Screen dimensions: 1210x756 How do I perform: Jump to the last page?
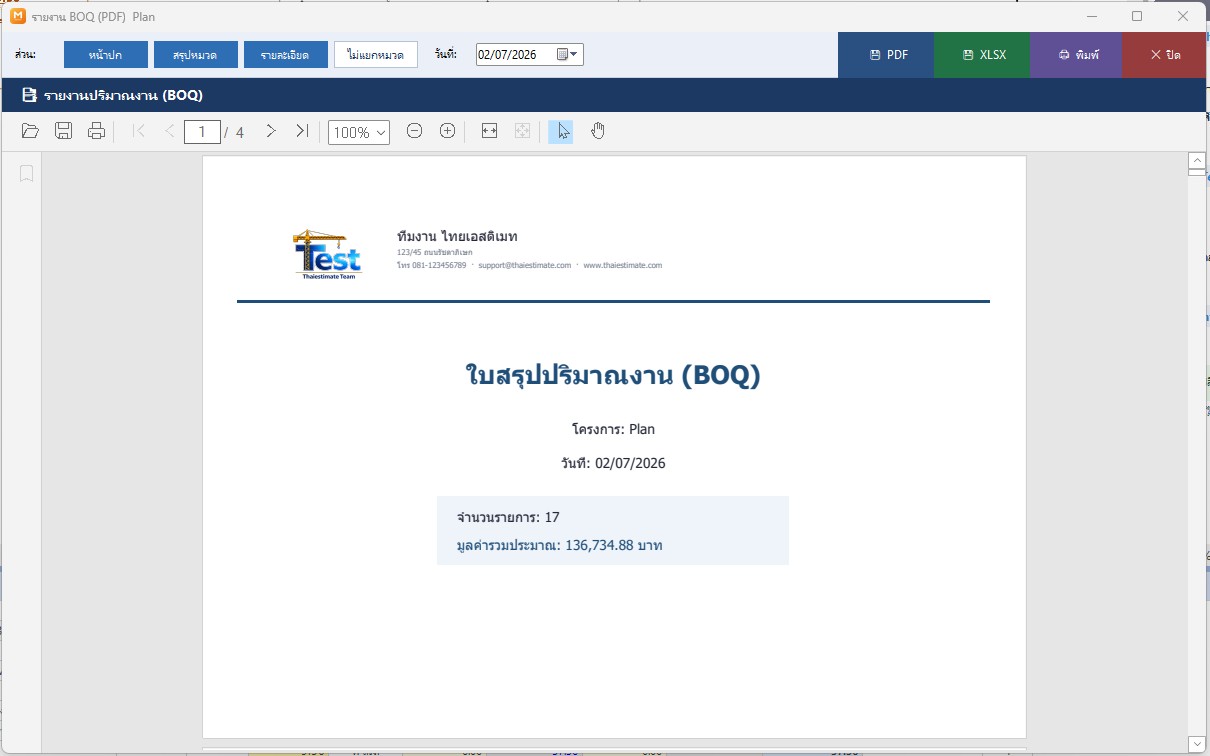(x=302, y=131)
